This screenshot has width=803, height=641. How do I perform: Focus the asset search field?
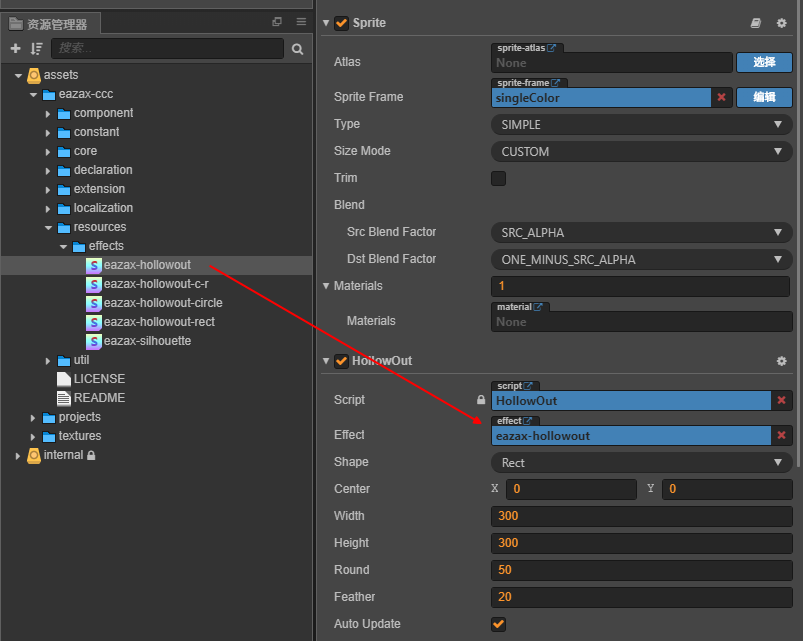167,48
